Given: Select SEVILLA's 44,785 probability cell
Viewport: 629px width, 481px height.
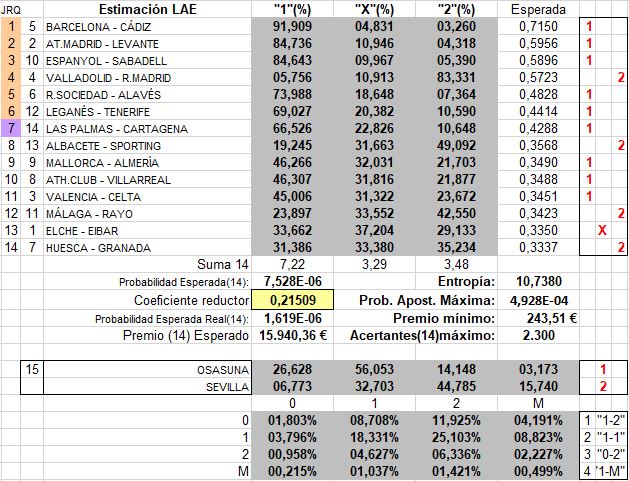Looking at the screenshot, I should pyautogui.click(x=457, y=386).
